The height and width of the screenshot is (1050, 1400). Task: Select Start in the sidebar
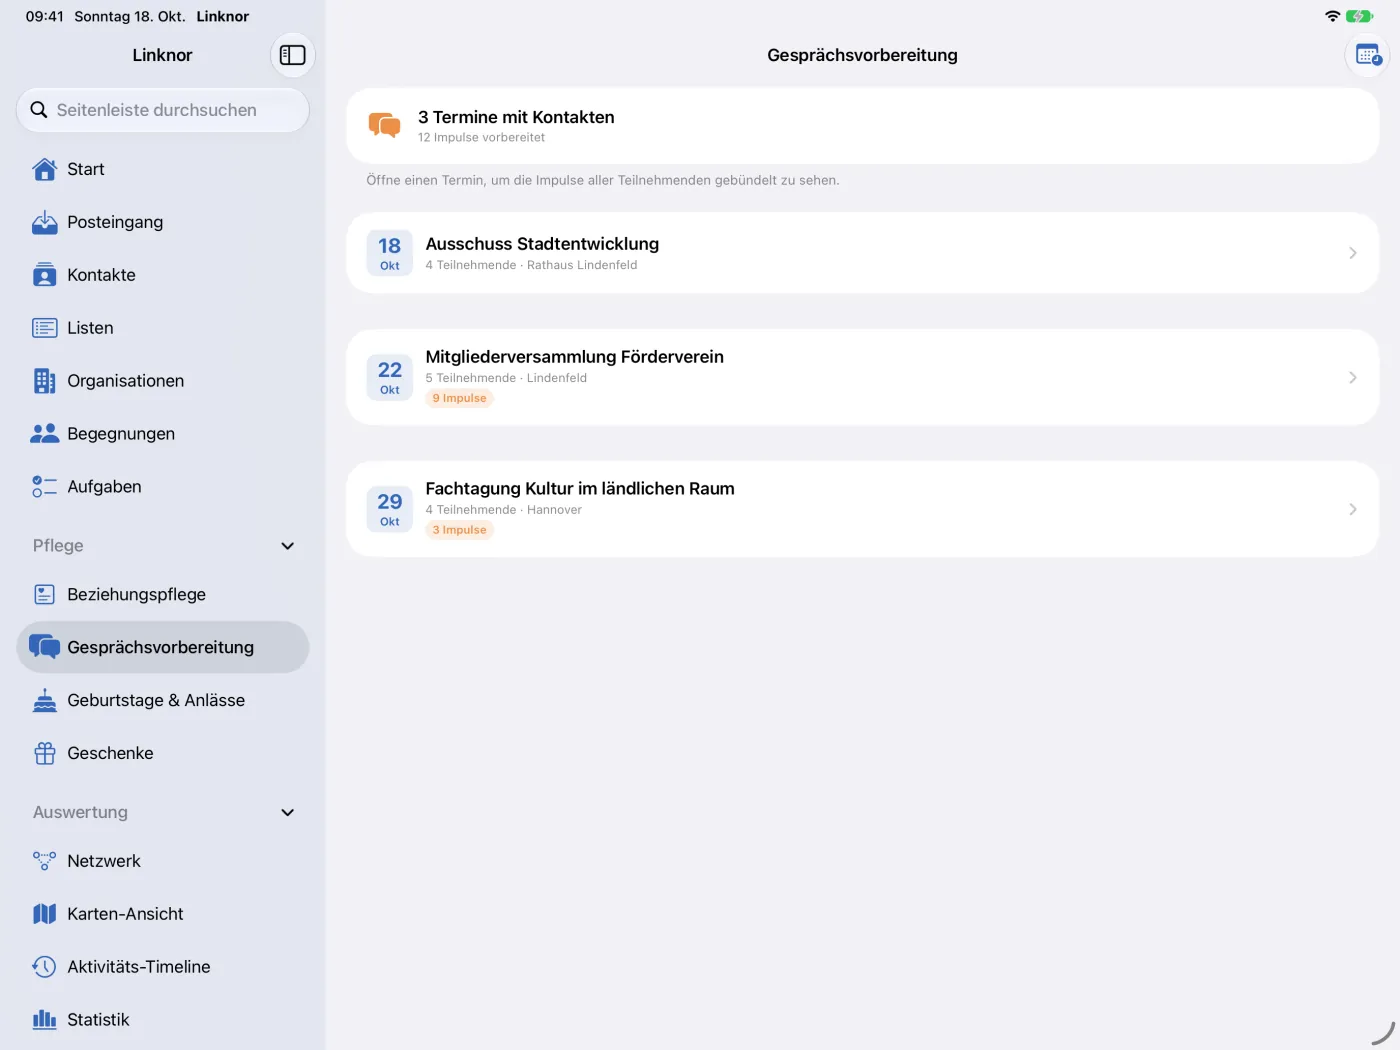tap(163, 169)
